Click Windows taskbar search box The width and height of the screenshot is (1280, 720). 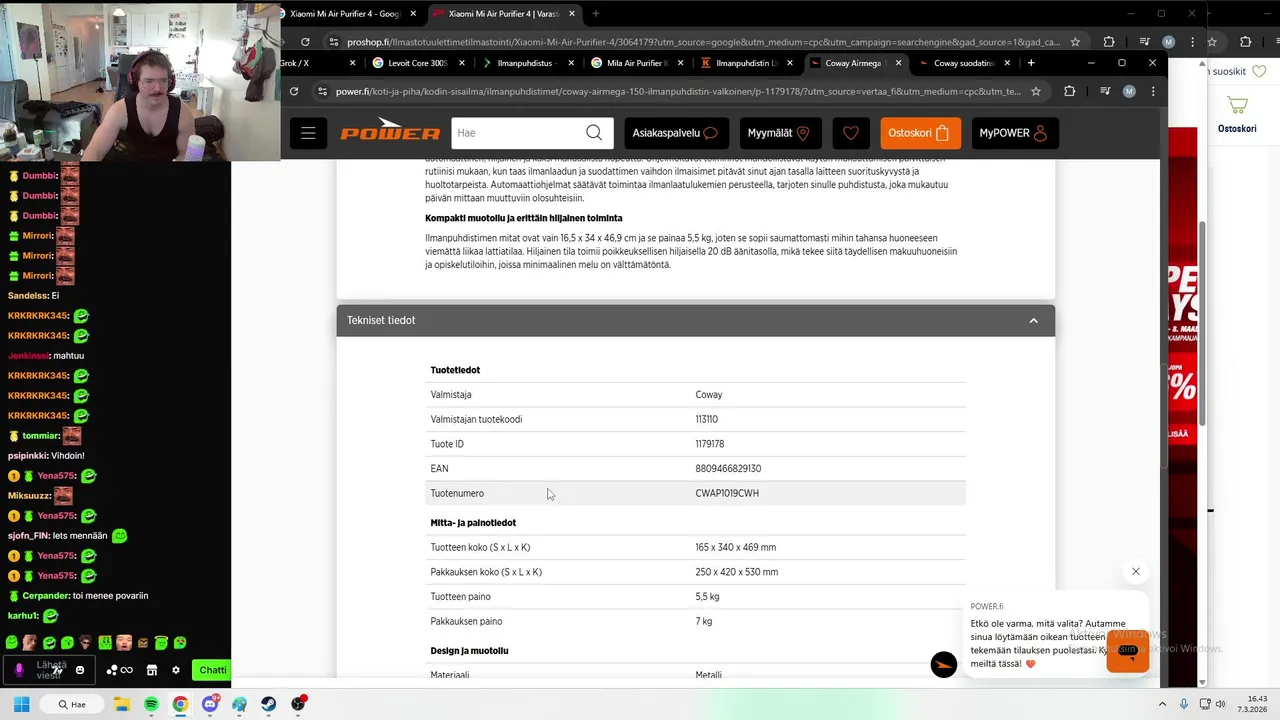(72, 704)
